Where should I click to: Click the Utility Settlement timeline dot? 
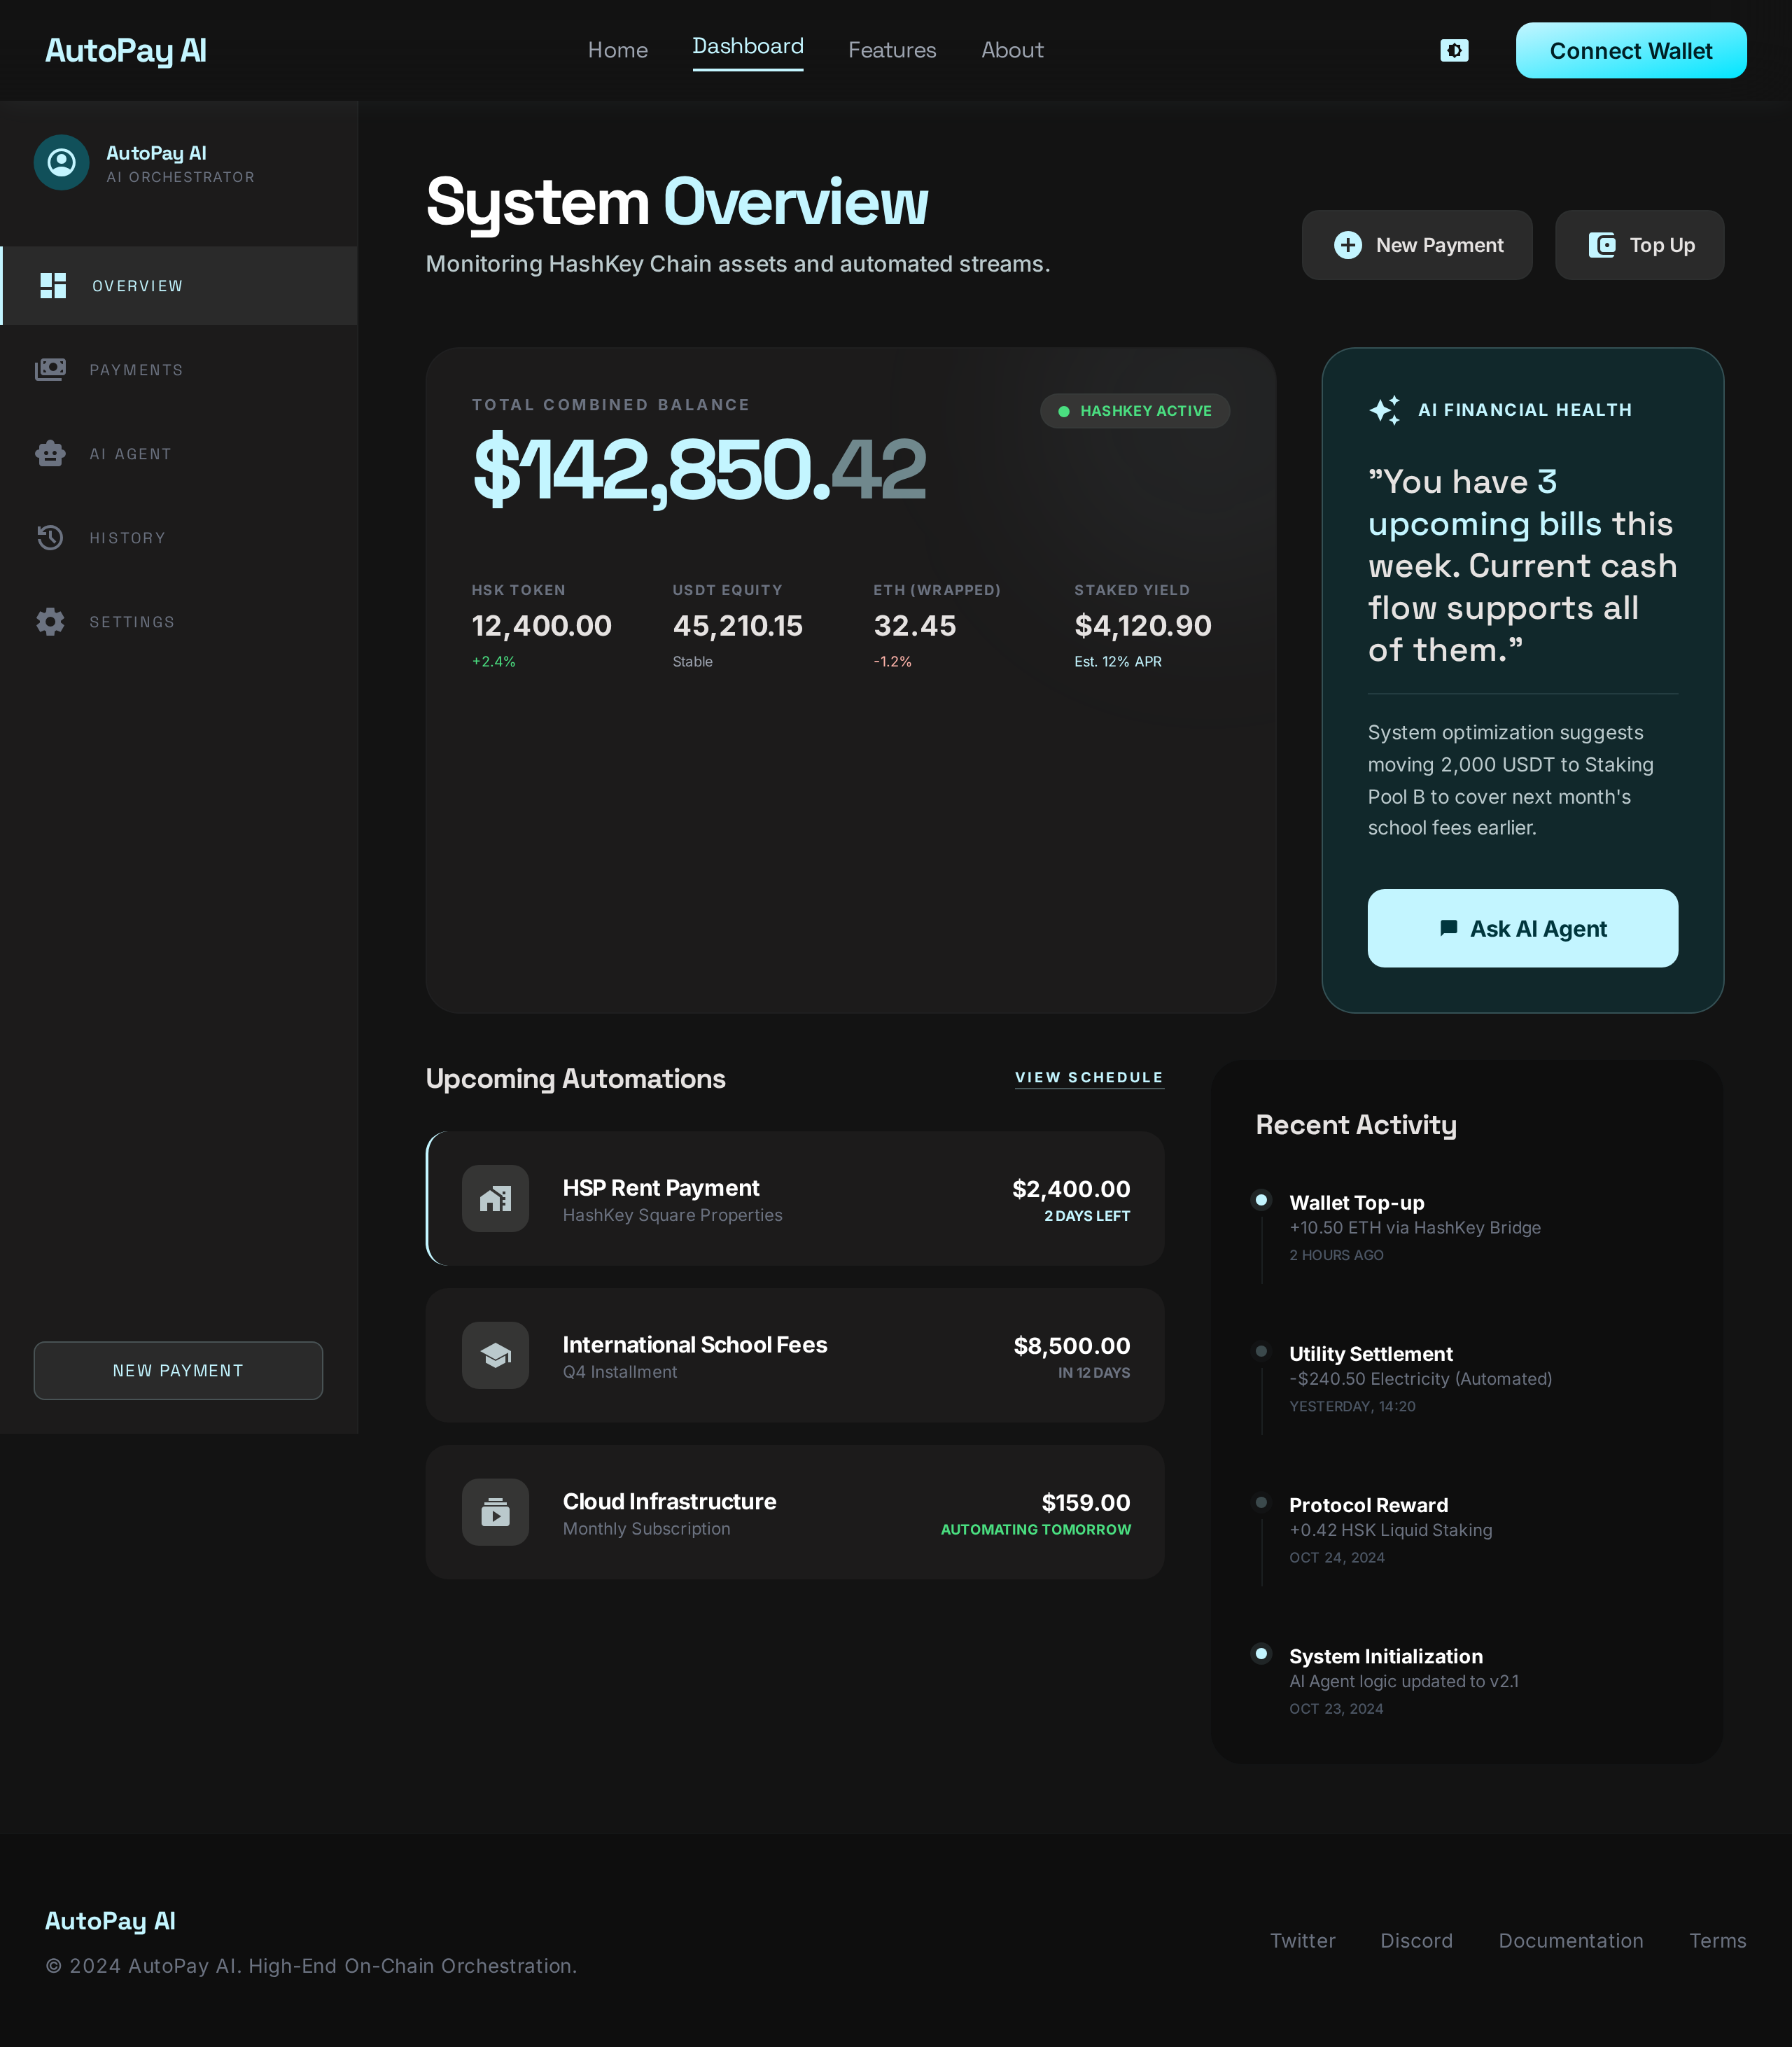1262,1351
